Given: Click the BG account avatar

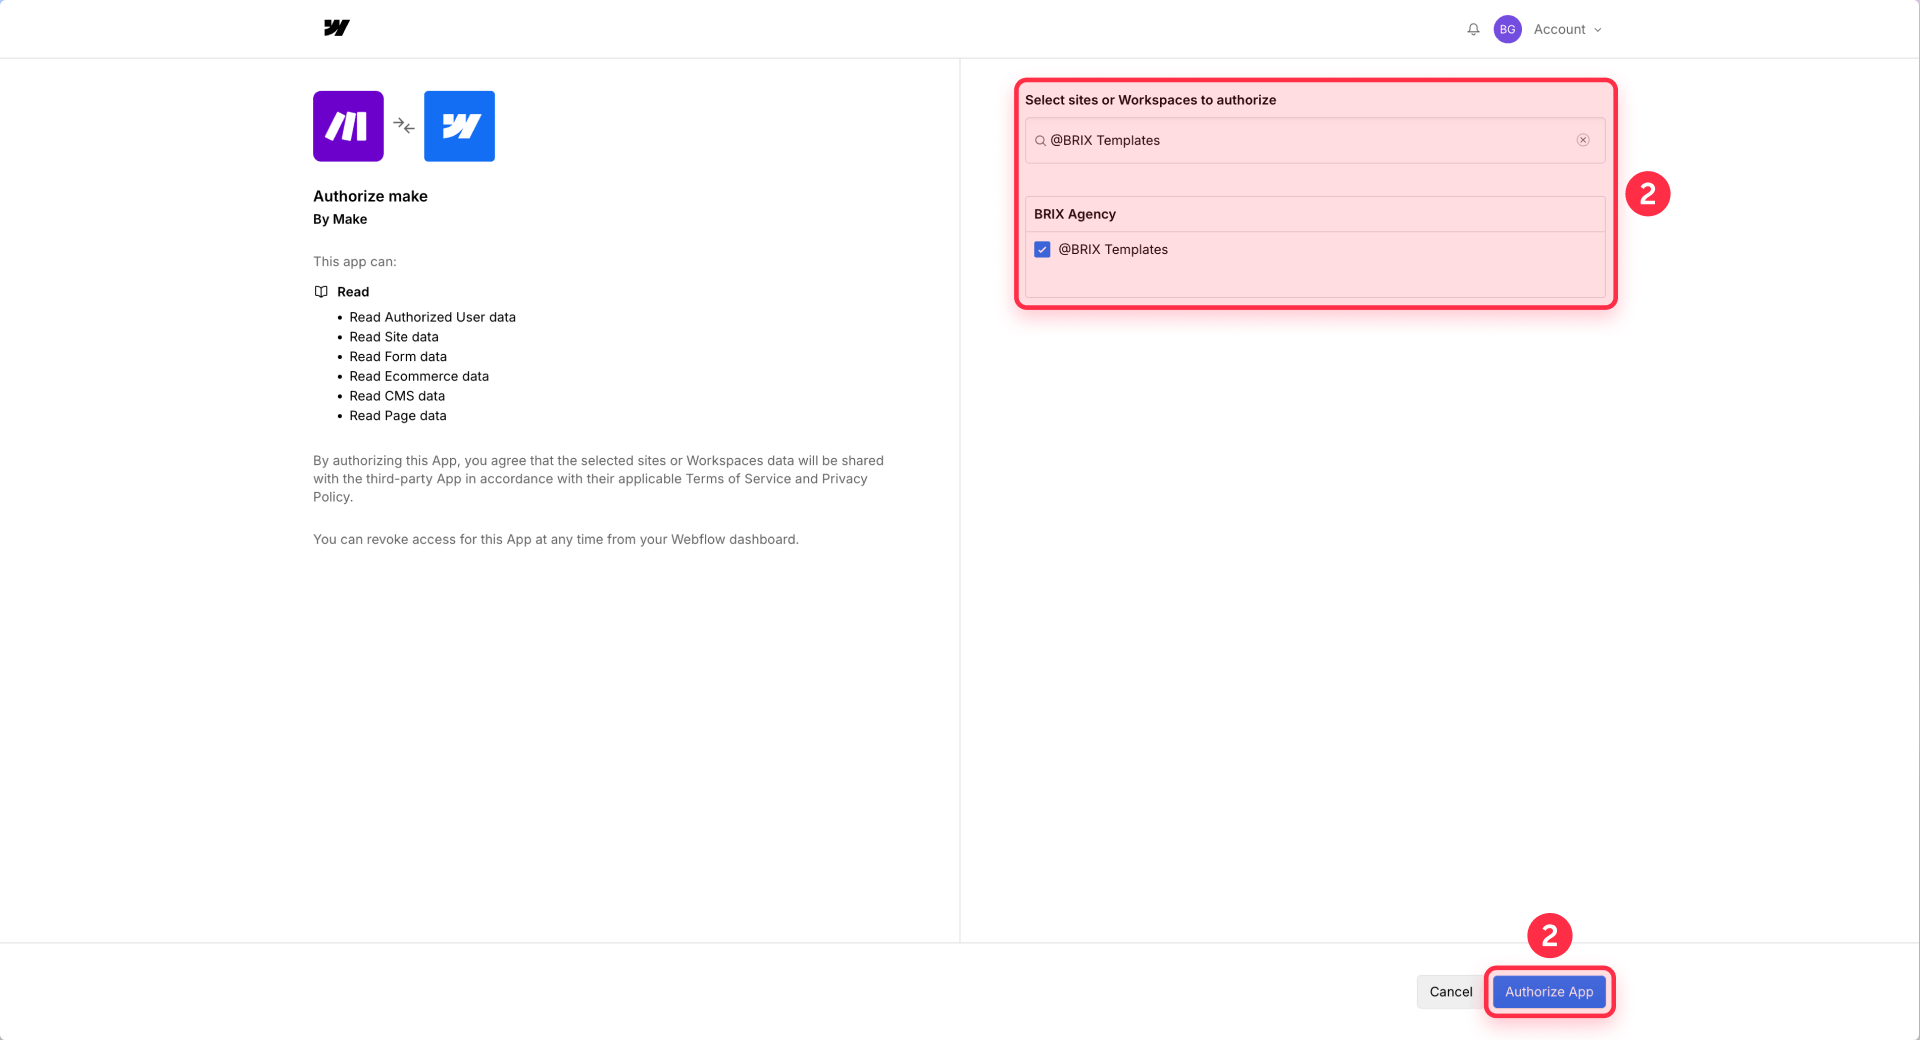Looking at the screenshot, I should [x=1507, y=29].
